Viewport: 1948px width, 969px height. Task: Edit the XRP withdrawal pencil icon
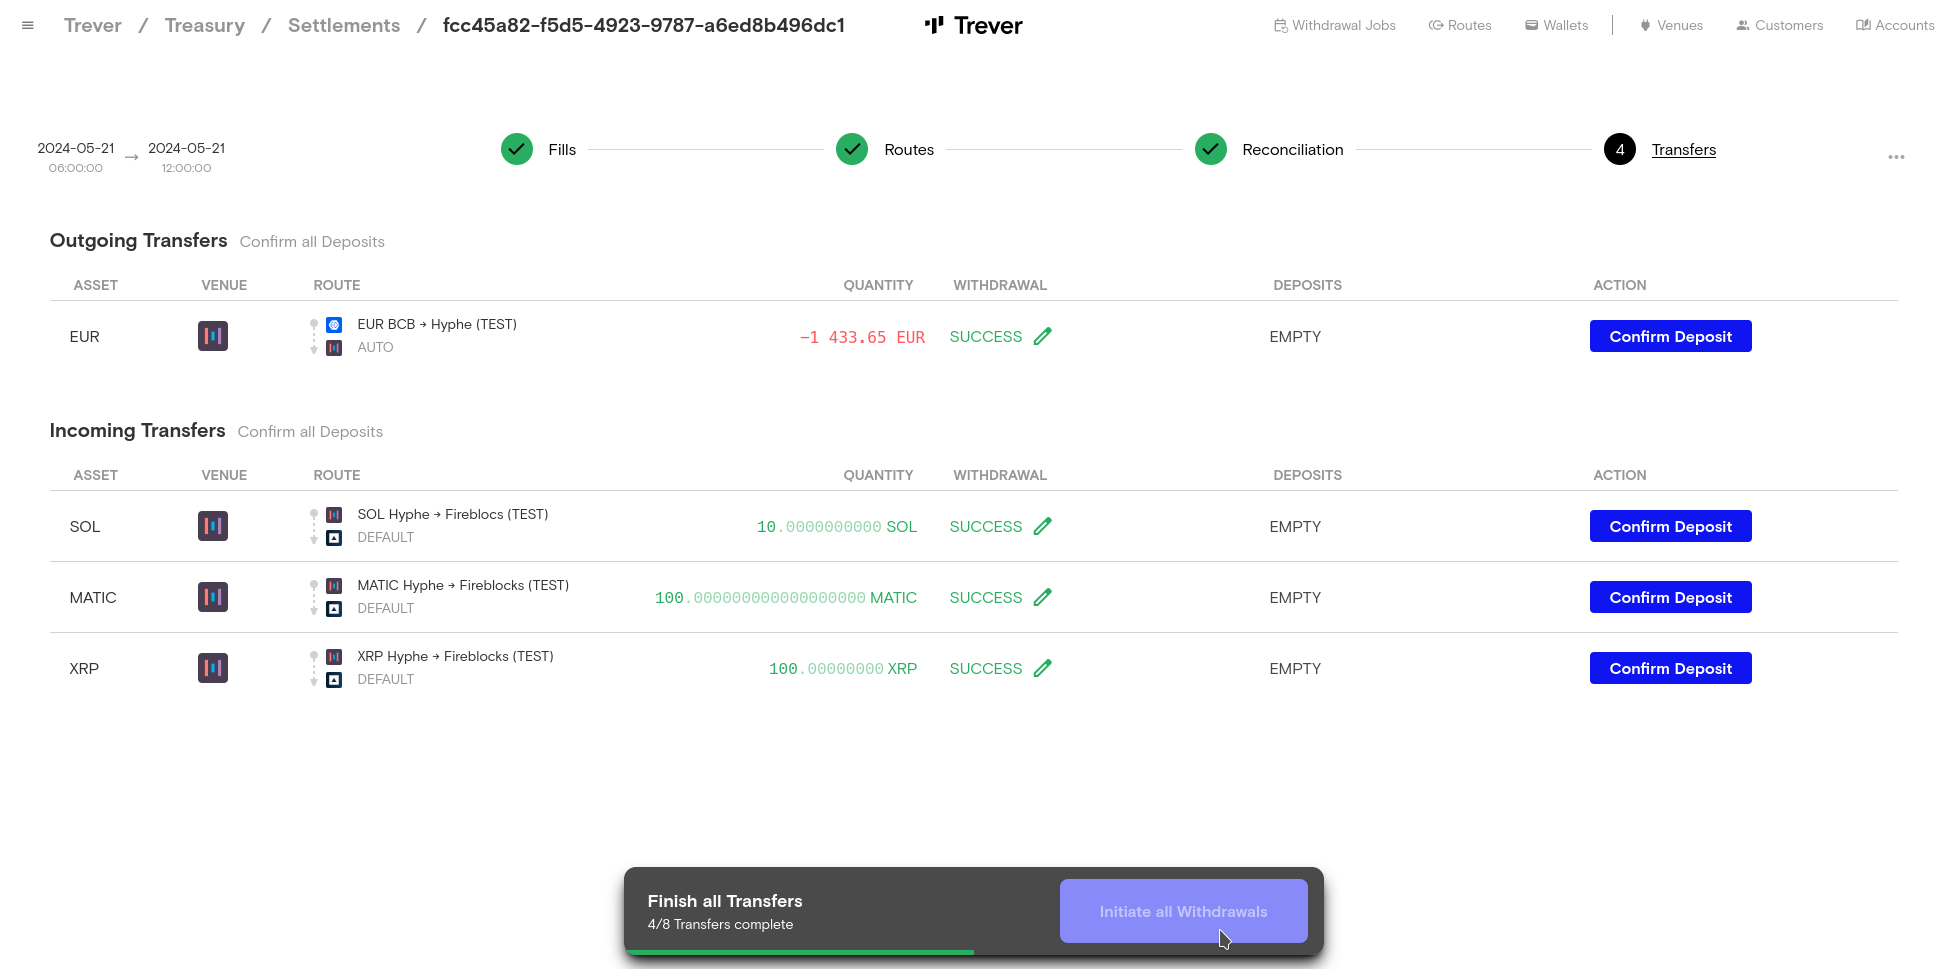[x=1042, y=669]
